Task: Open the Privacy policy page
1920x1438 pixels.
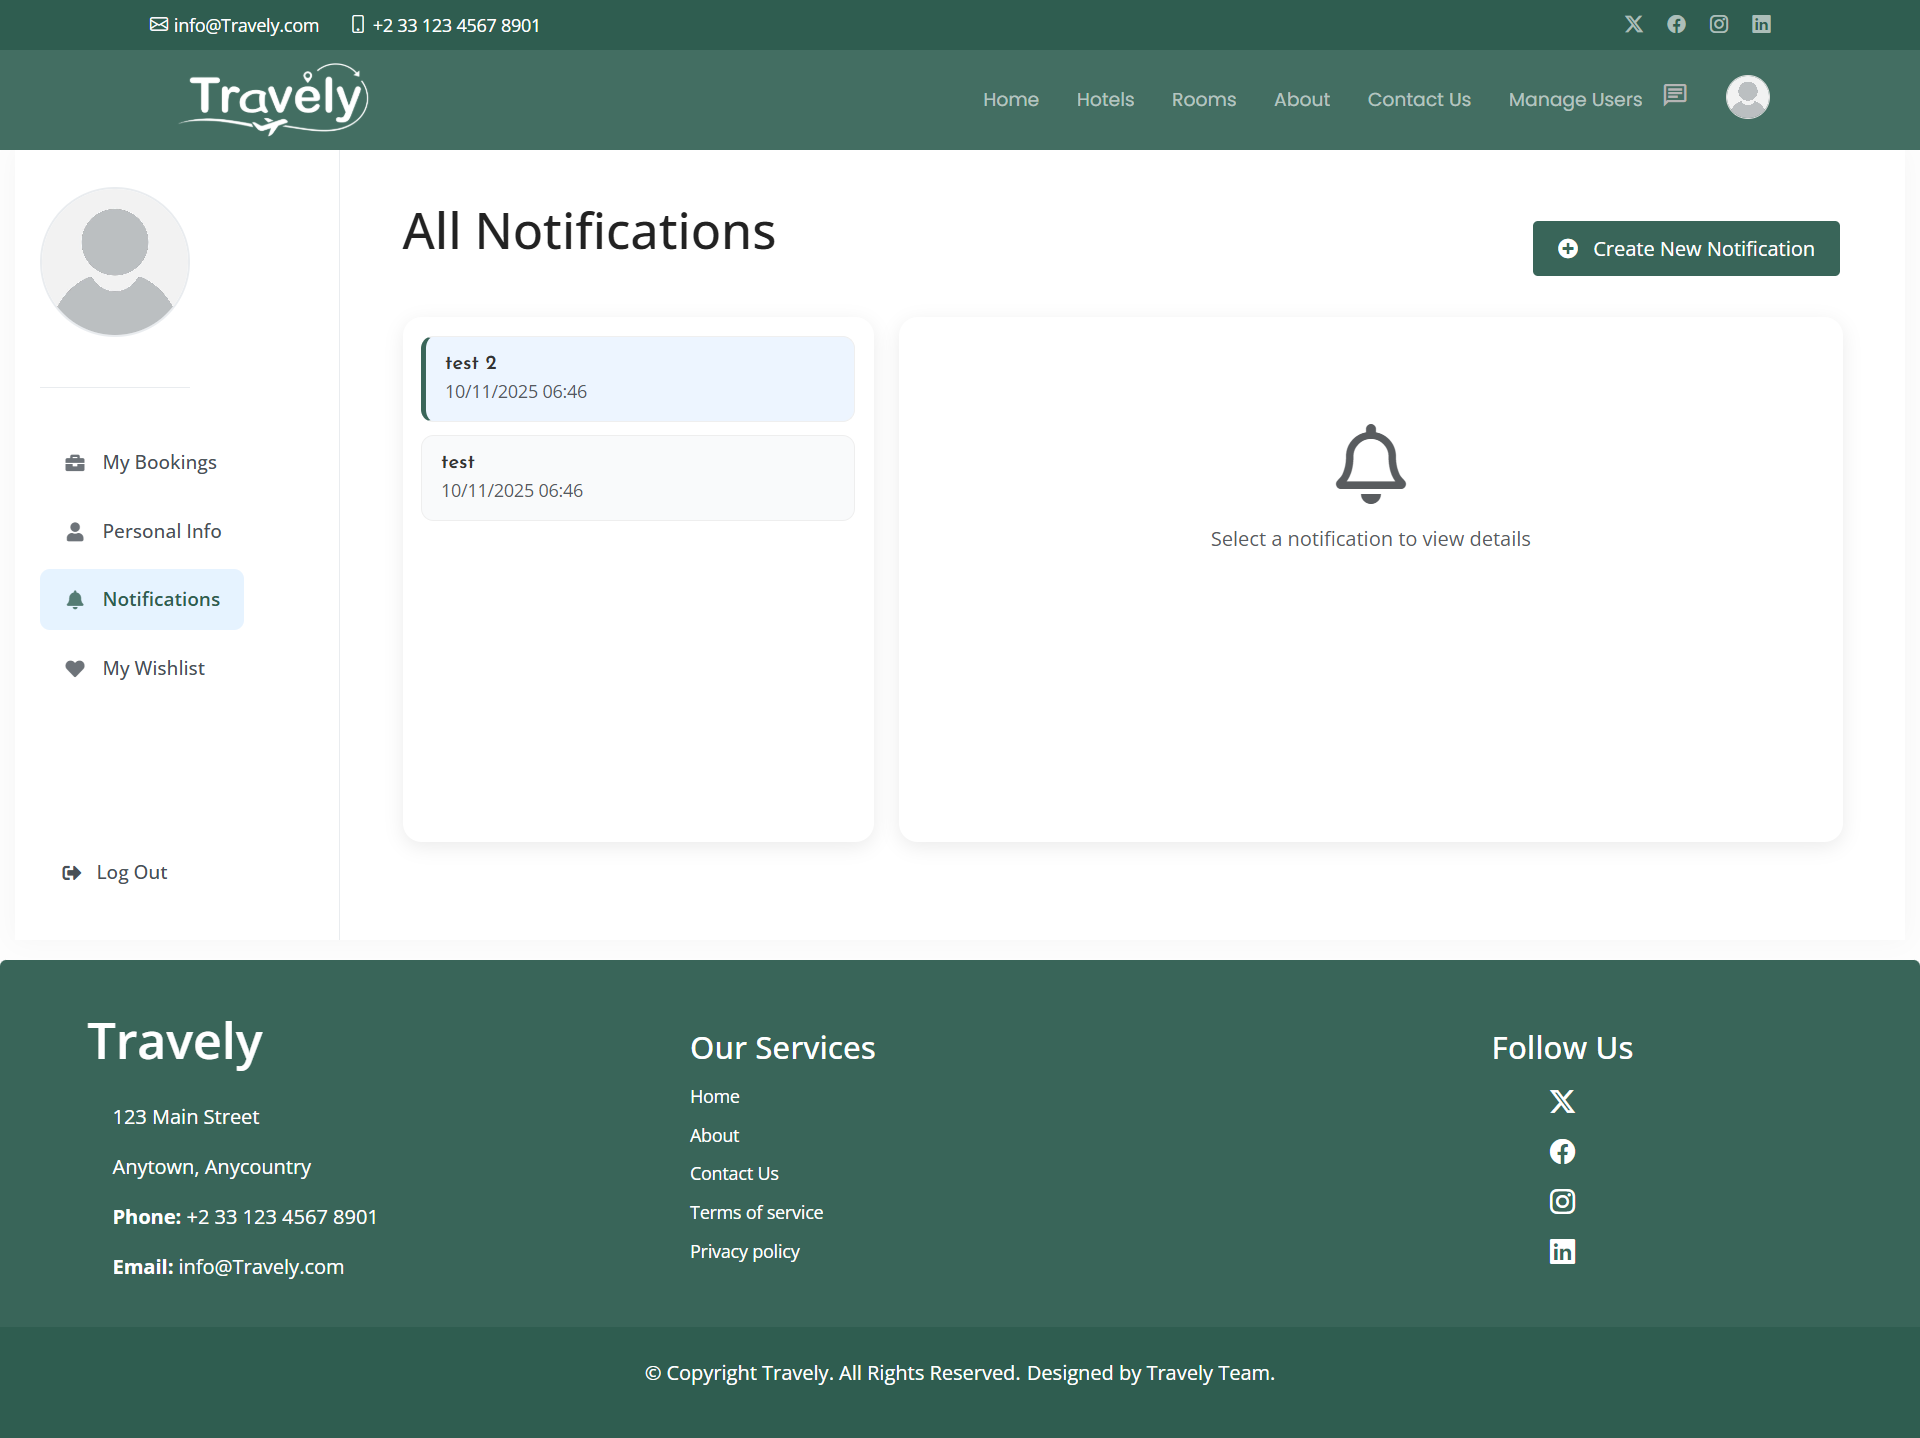Action: click(x=744, y=1251)
